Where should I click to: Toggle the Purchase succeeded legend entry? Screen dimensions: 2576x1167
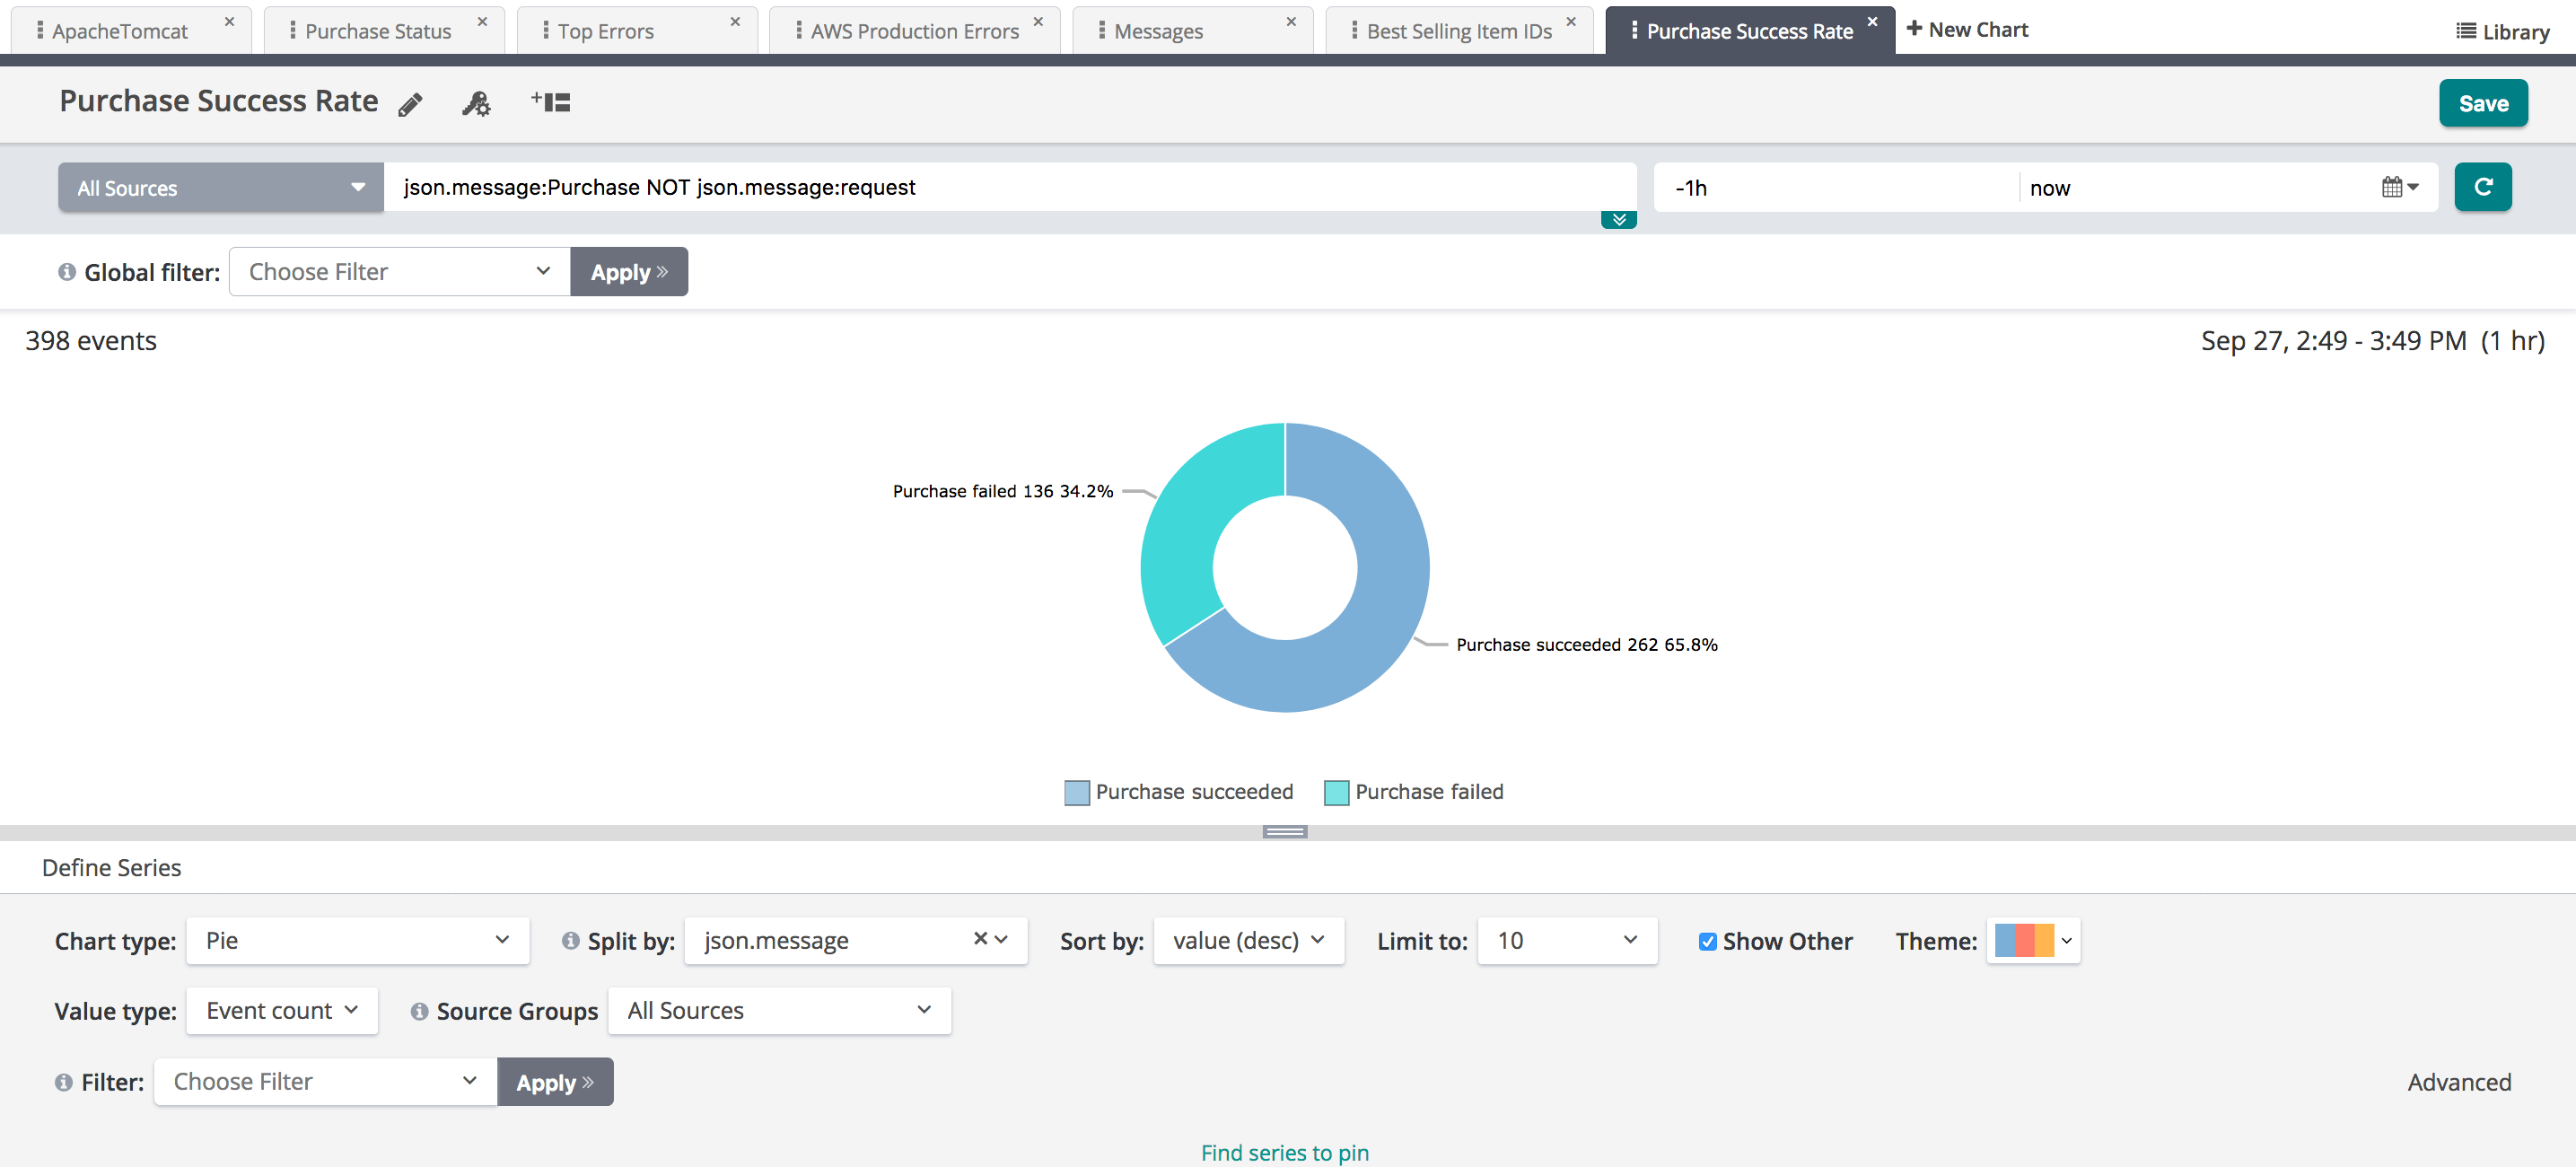[1179, 792]
